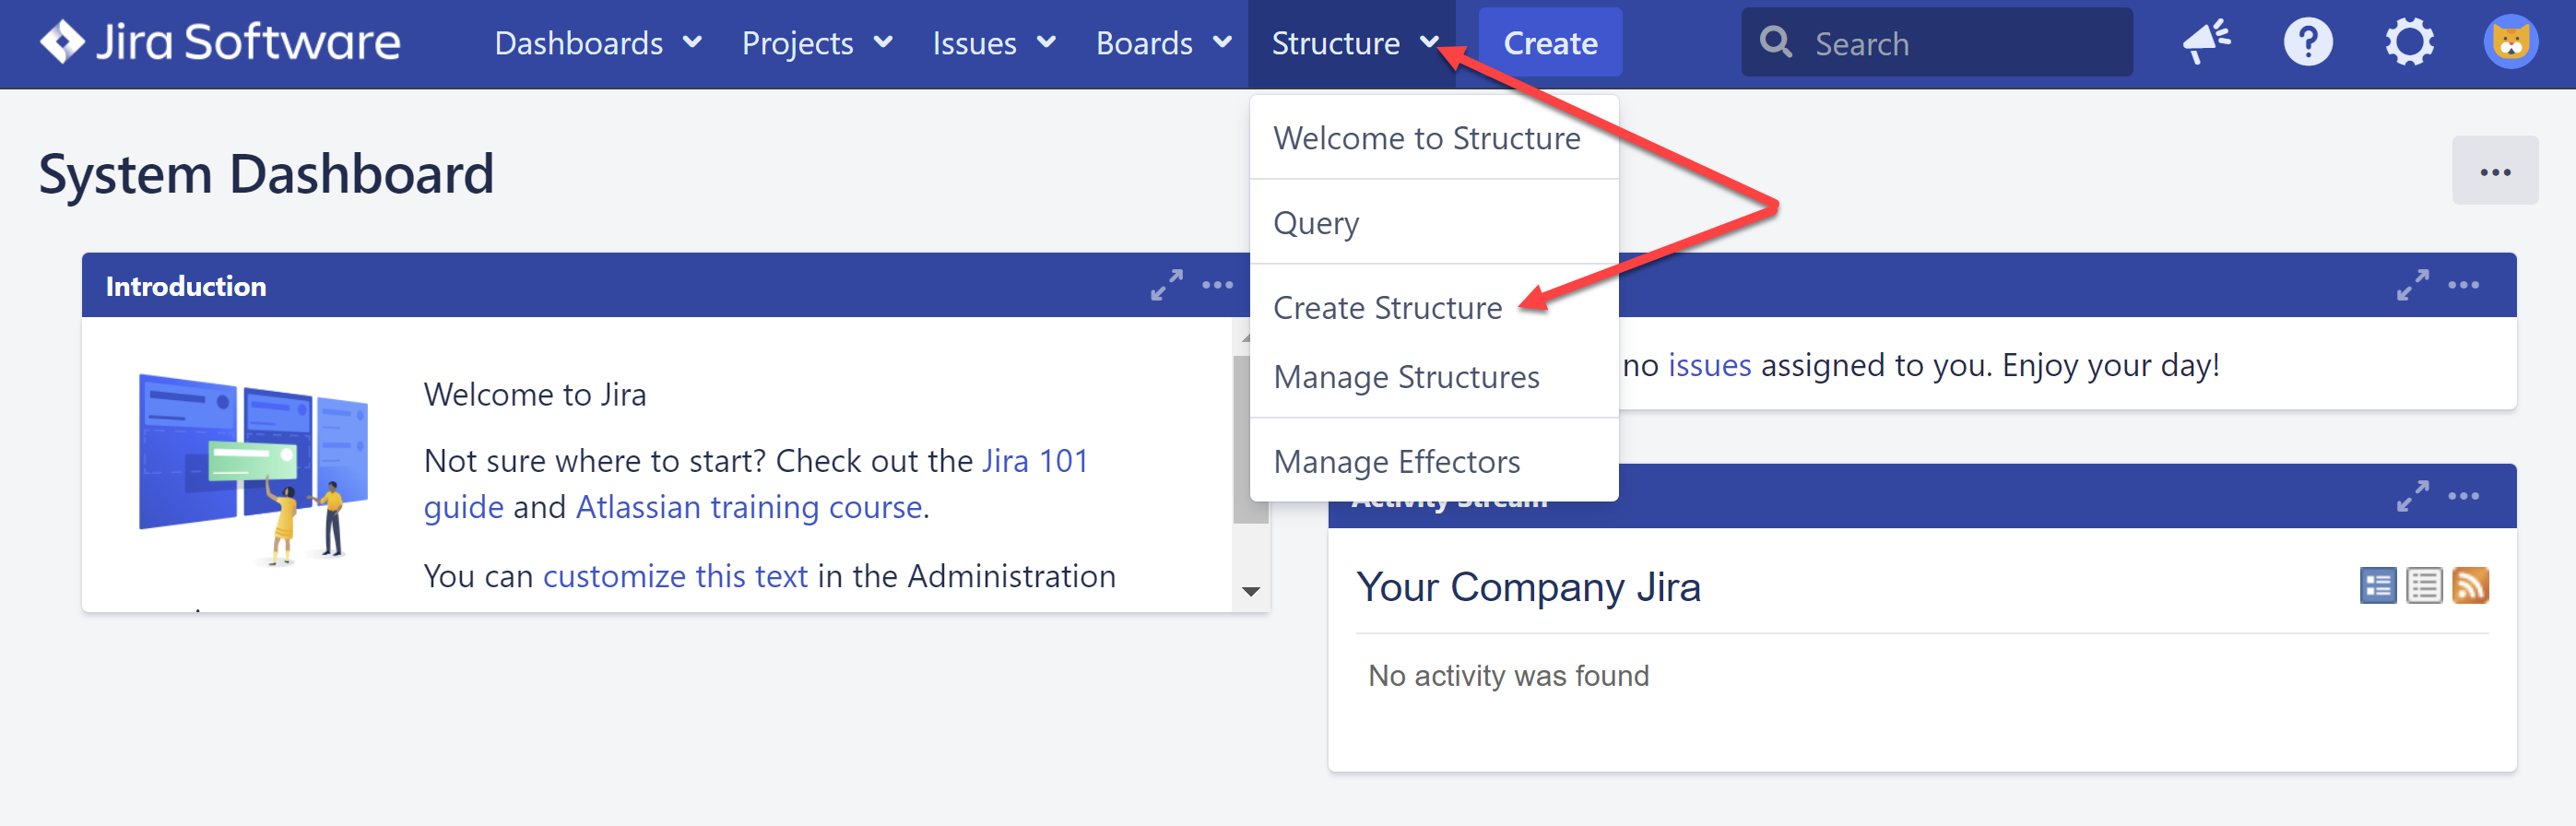Screen dimensions: 2576x826
Task: Maximize the Activity Stream gadget
Action: (x=2412, y=496)
